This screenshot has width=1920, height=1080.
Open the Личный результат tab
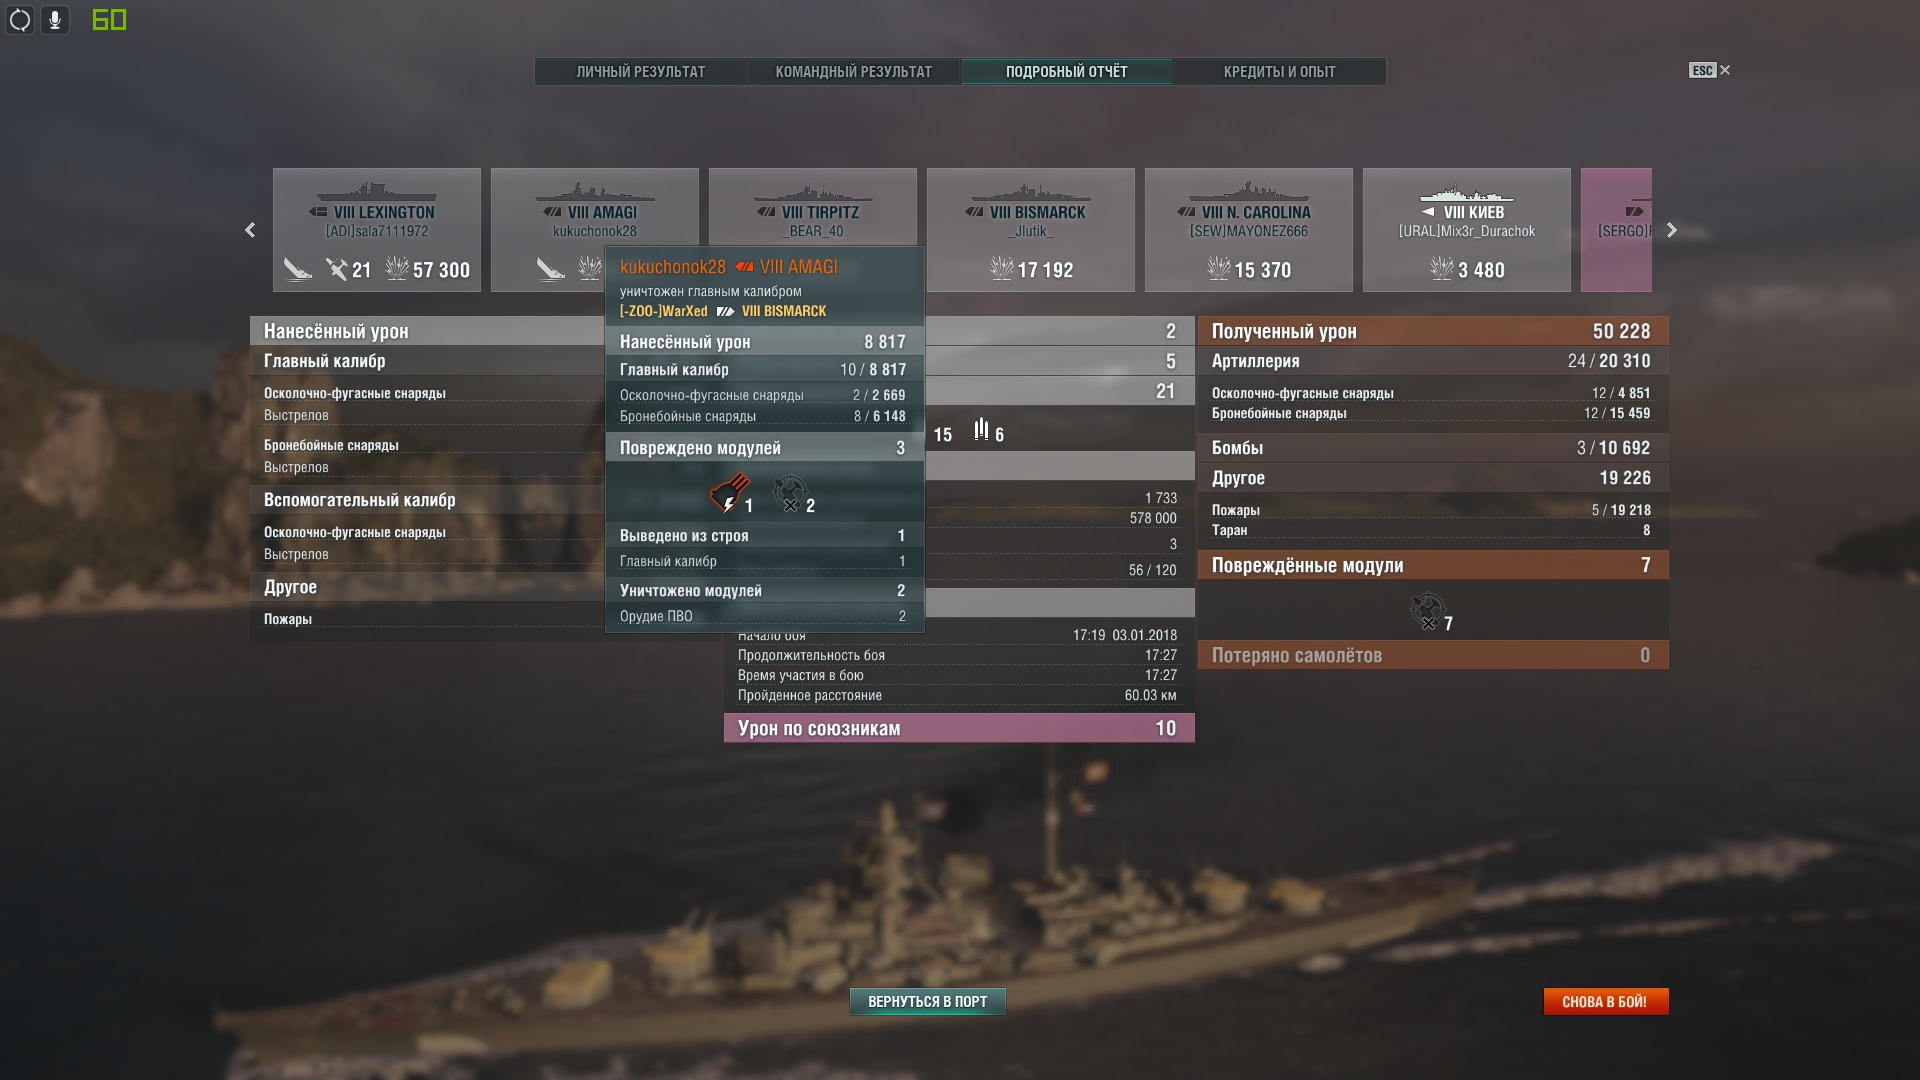tap(641, 72)
